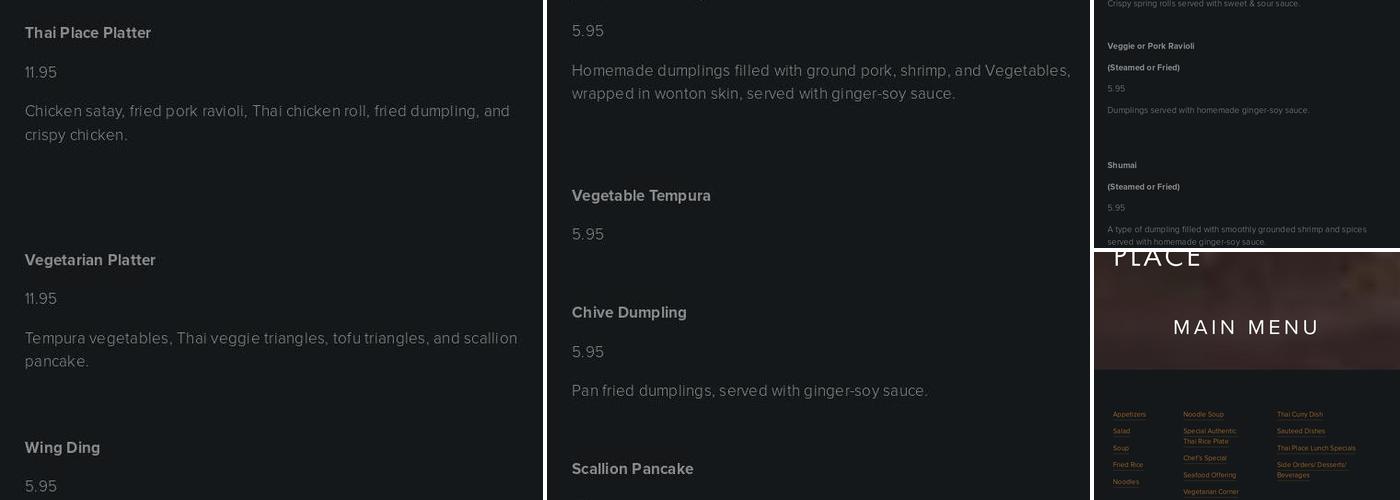Select the Vegetarian Corner link
Screen dimensions: 1400x500
[x=1210, y=492]
